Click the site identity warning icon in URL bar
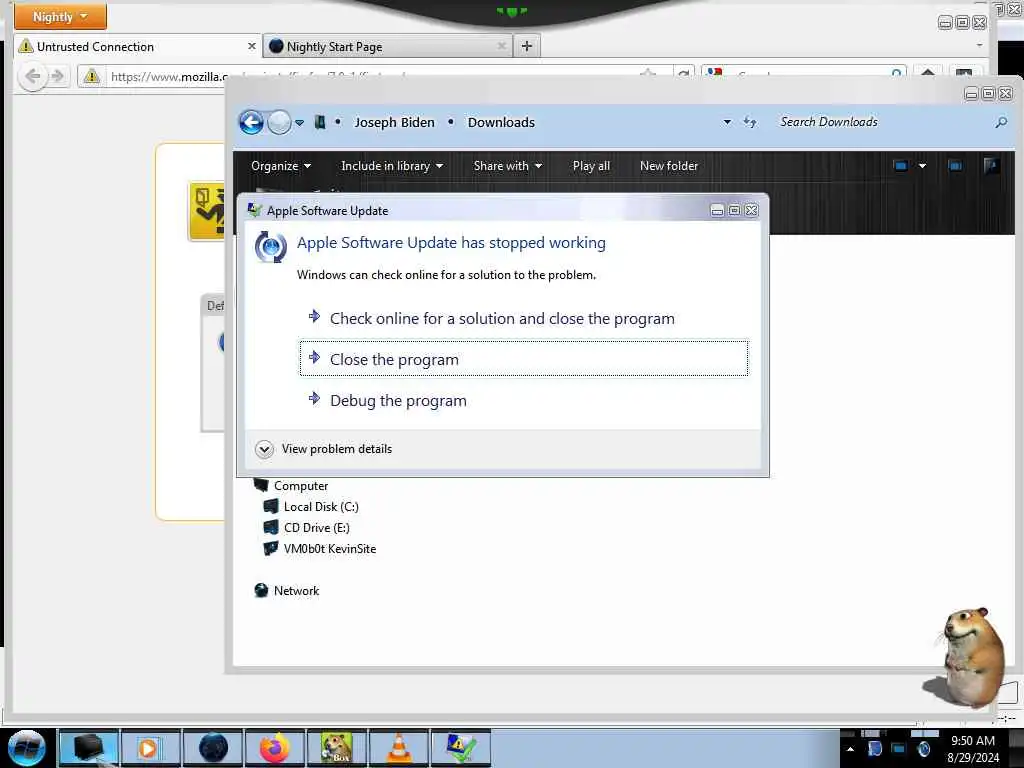Screen dimensions: 1024x768 pyautogui.click(x=91, y=77)
